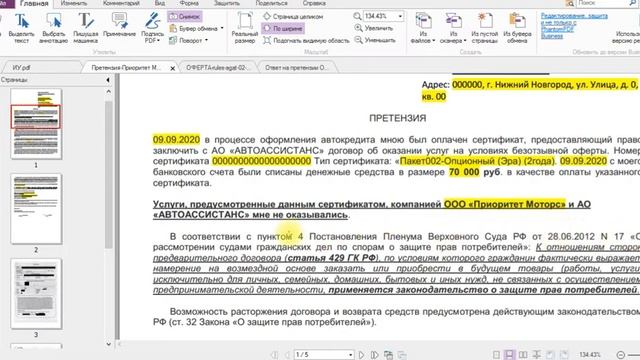Select page 3 thumbnail
The height and width of the screenshot is (360, 640).
(36, 293)
